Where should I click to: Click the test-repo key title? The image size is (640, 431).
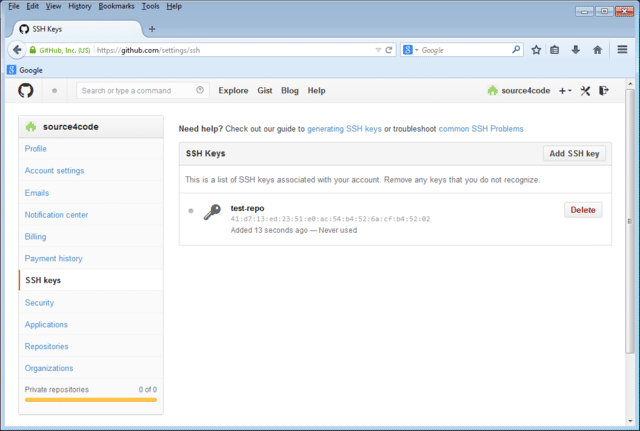[247, 208]
